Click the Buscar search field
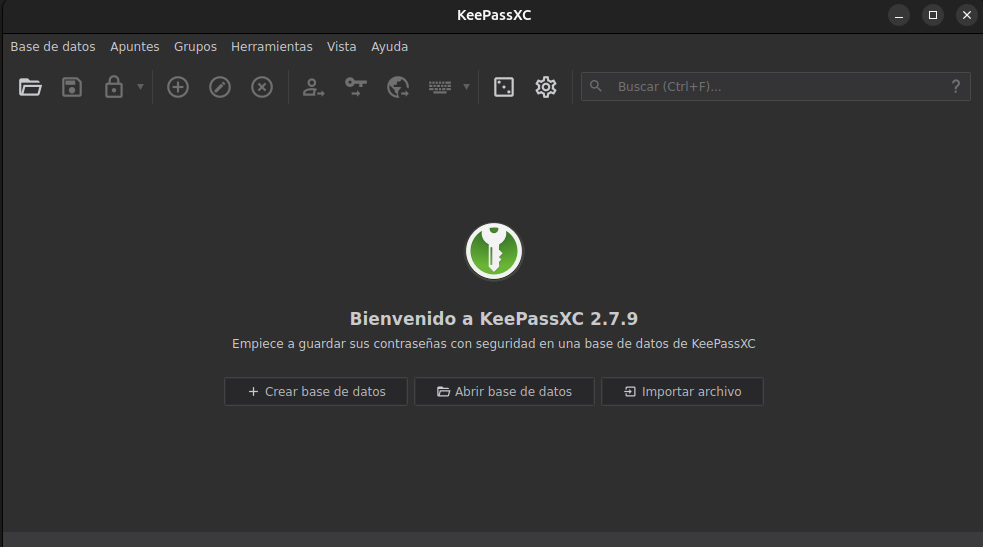983x547 pixels. (775, 86)
